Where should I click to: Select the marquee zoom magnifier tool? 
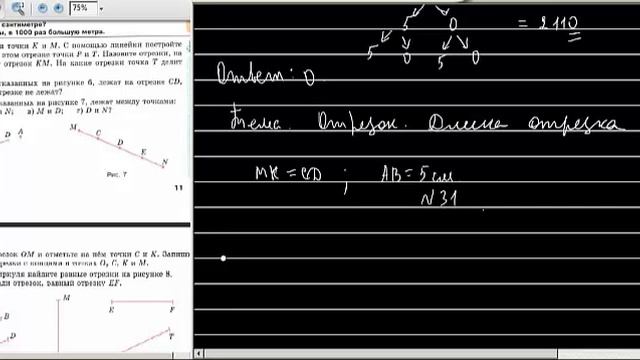(x=18, y=8)
